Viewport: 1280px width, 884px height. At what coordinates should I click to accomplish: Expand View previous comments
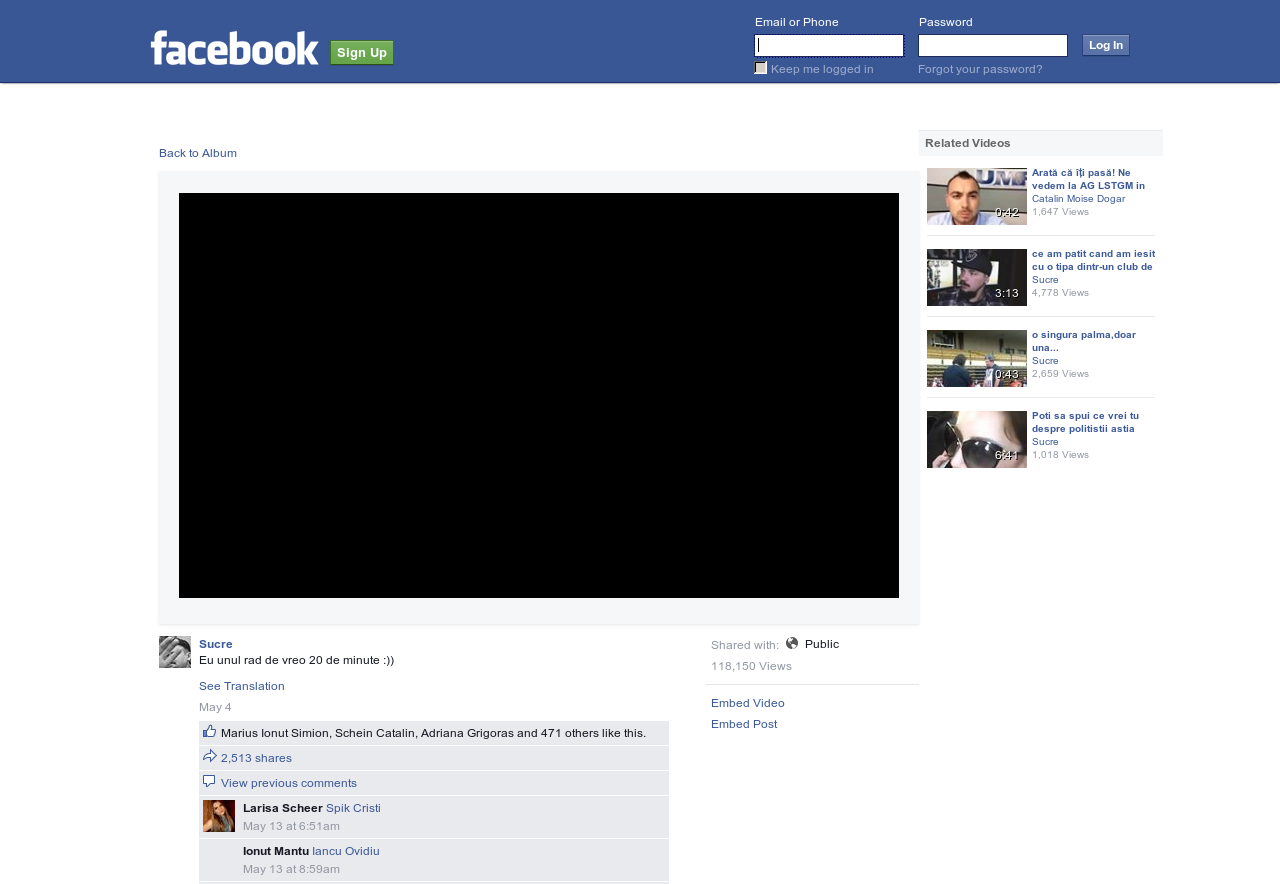click(x=289, y=783)
